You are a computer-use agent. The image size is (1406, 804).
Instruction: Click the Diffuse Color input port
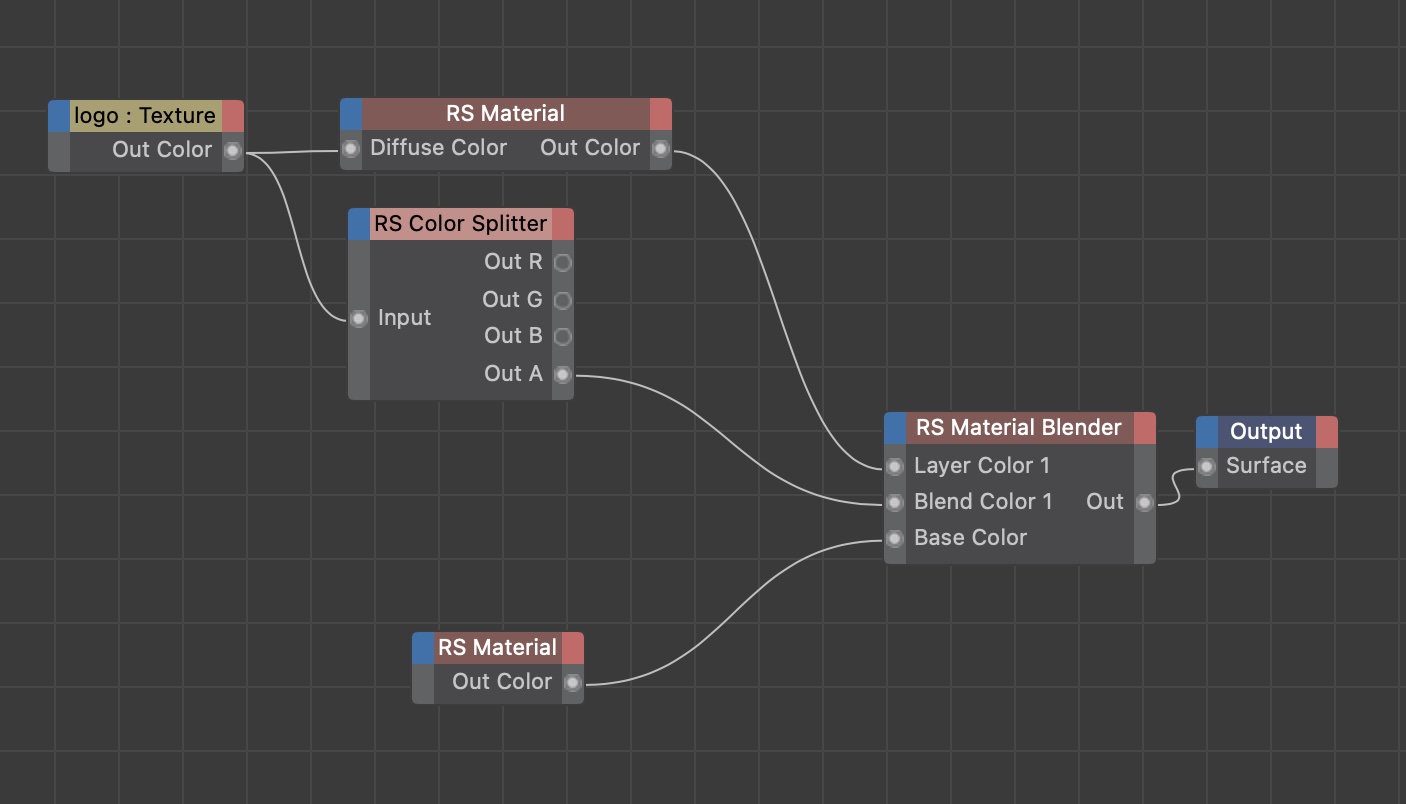pyautogui.click(x=351, y=149)
